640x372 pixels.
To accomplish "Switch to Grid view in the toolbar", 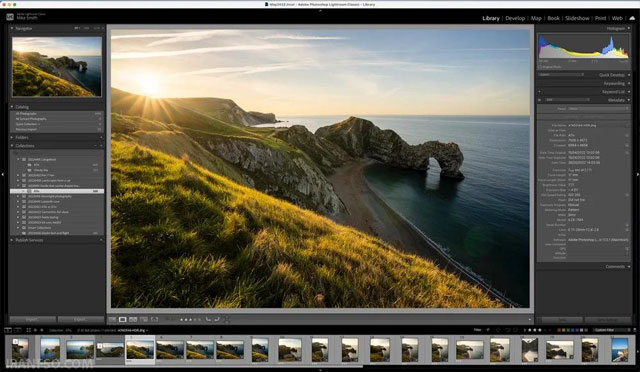I will coord(112,319).
